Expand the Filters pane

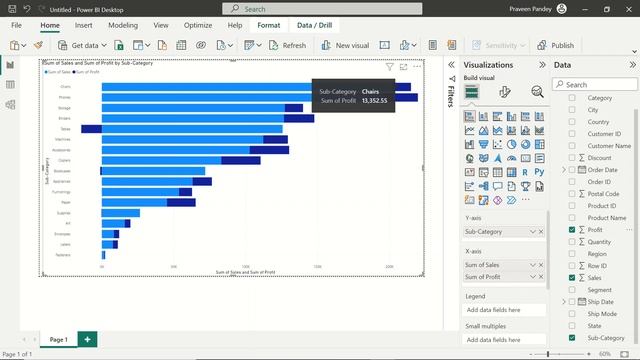point(451,65)
